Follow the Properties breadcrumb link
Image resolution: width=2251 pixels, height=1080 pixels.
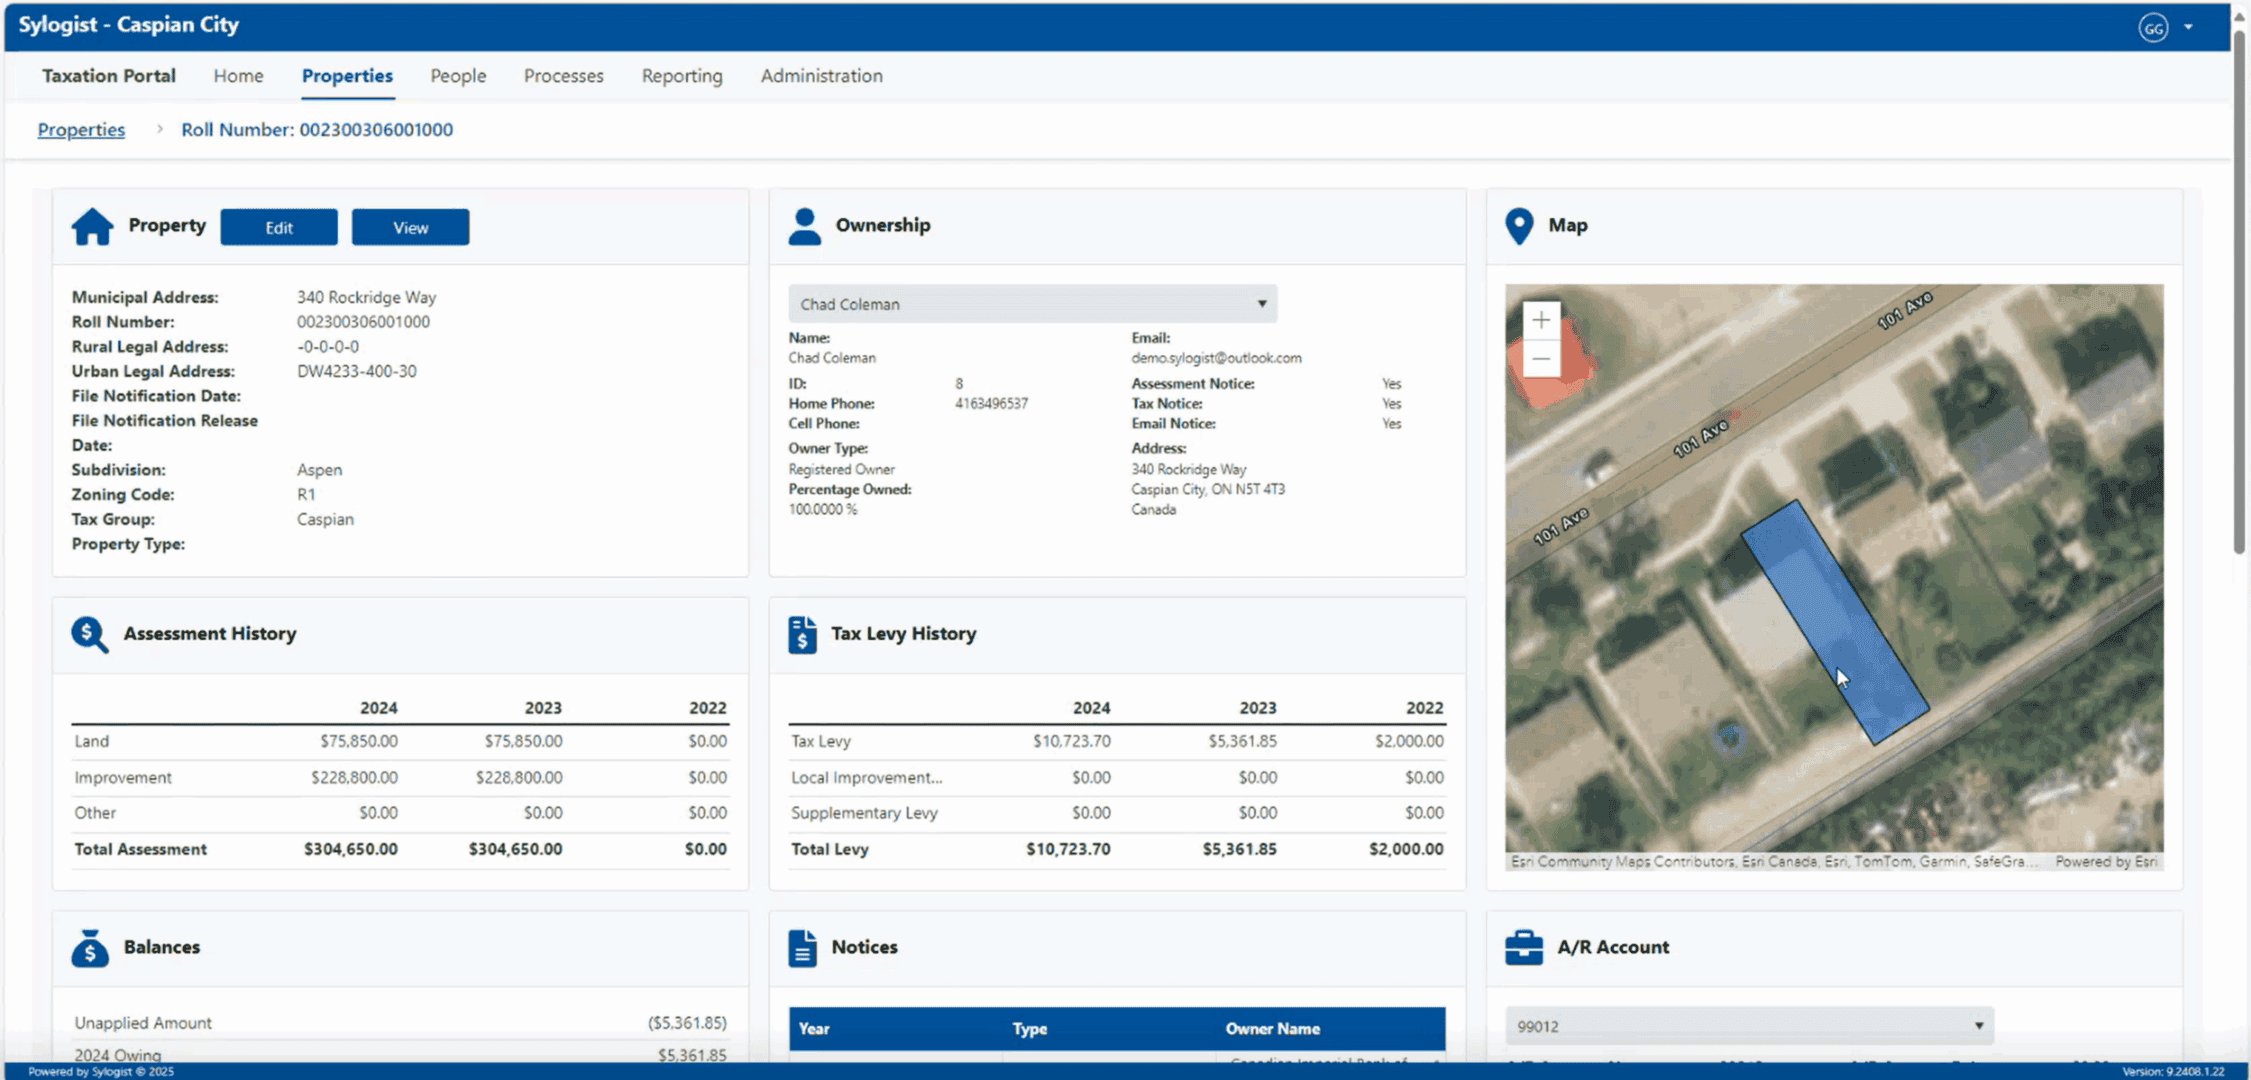click(x=81, y=130)
